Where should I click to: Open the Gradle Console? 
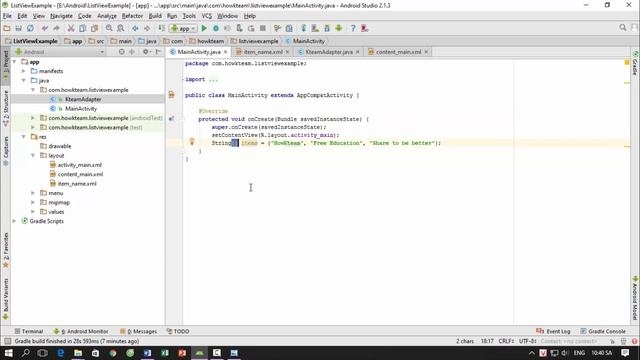pos(603,331)
